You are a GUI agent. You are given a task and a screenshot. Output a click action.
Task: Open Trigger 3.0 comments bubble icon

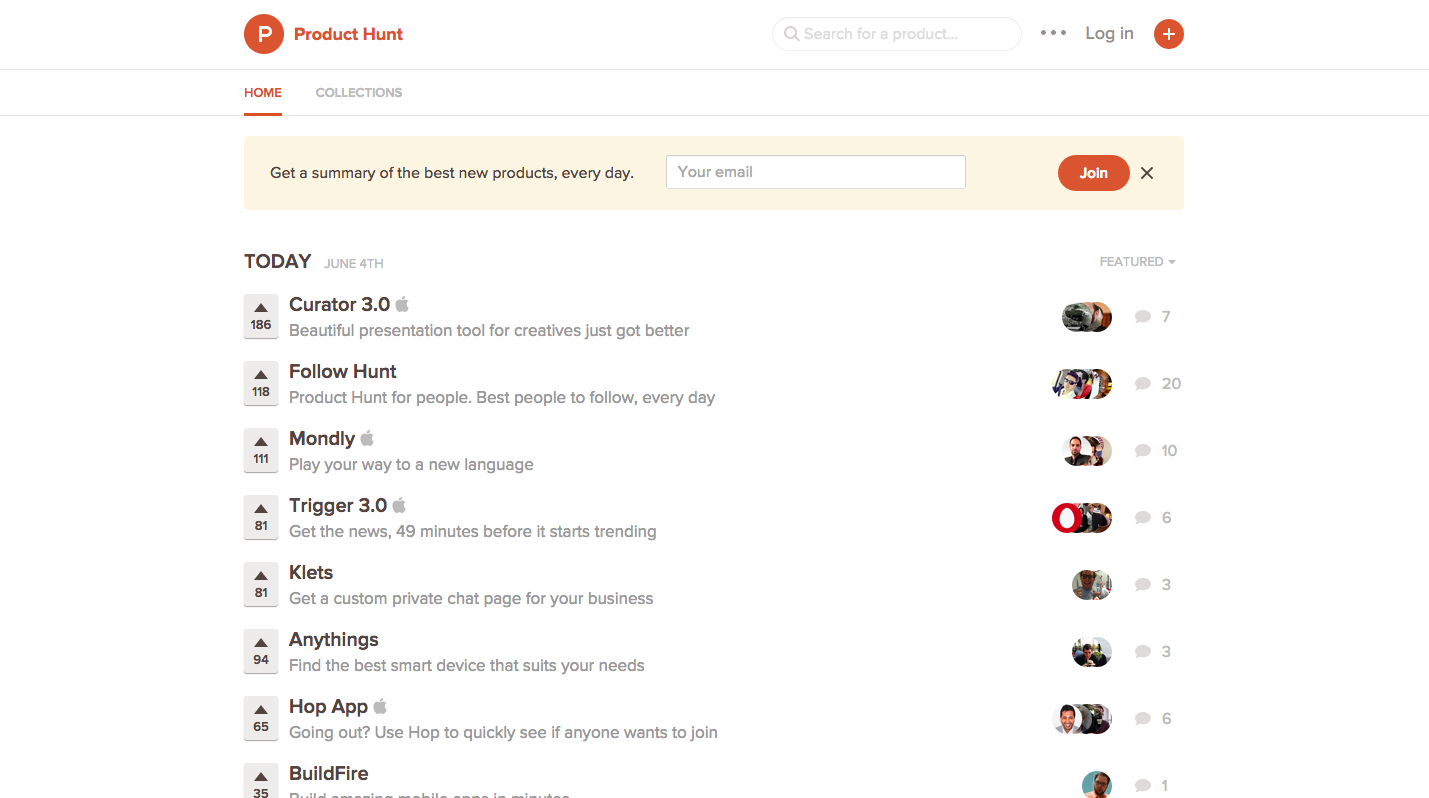click(x=1143, y=518)
